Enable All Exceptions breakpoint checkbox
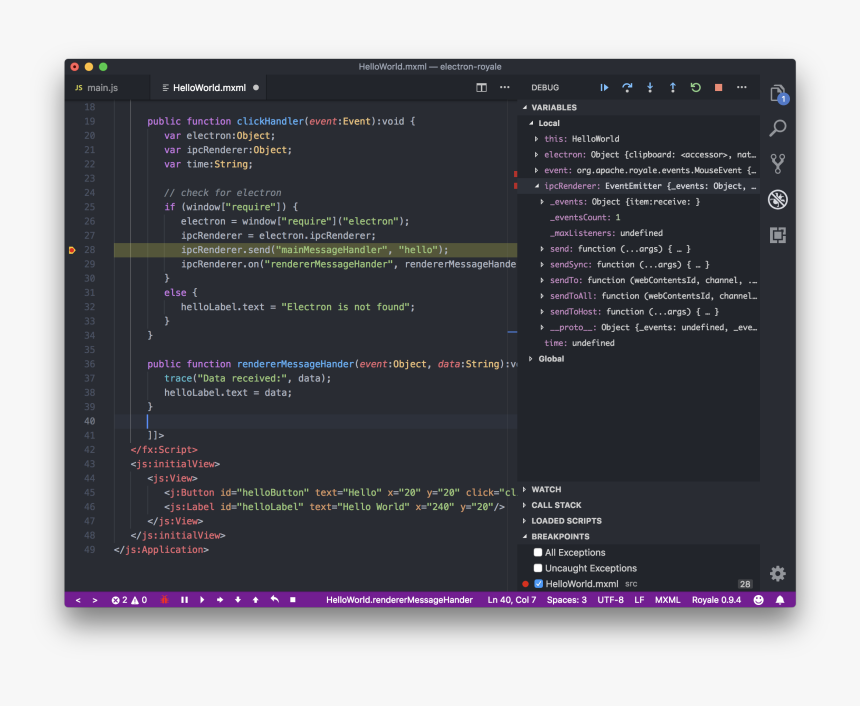Screen dimensions: 860x706 (x=538, y=552)
